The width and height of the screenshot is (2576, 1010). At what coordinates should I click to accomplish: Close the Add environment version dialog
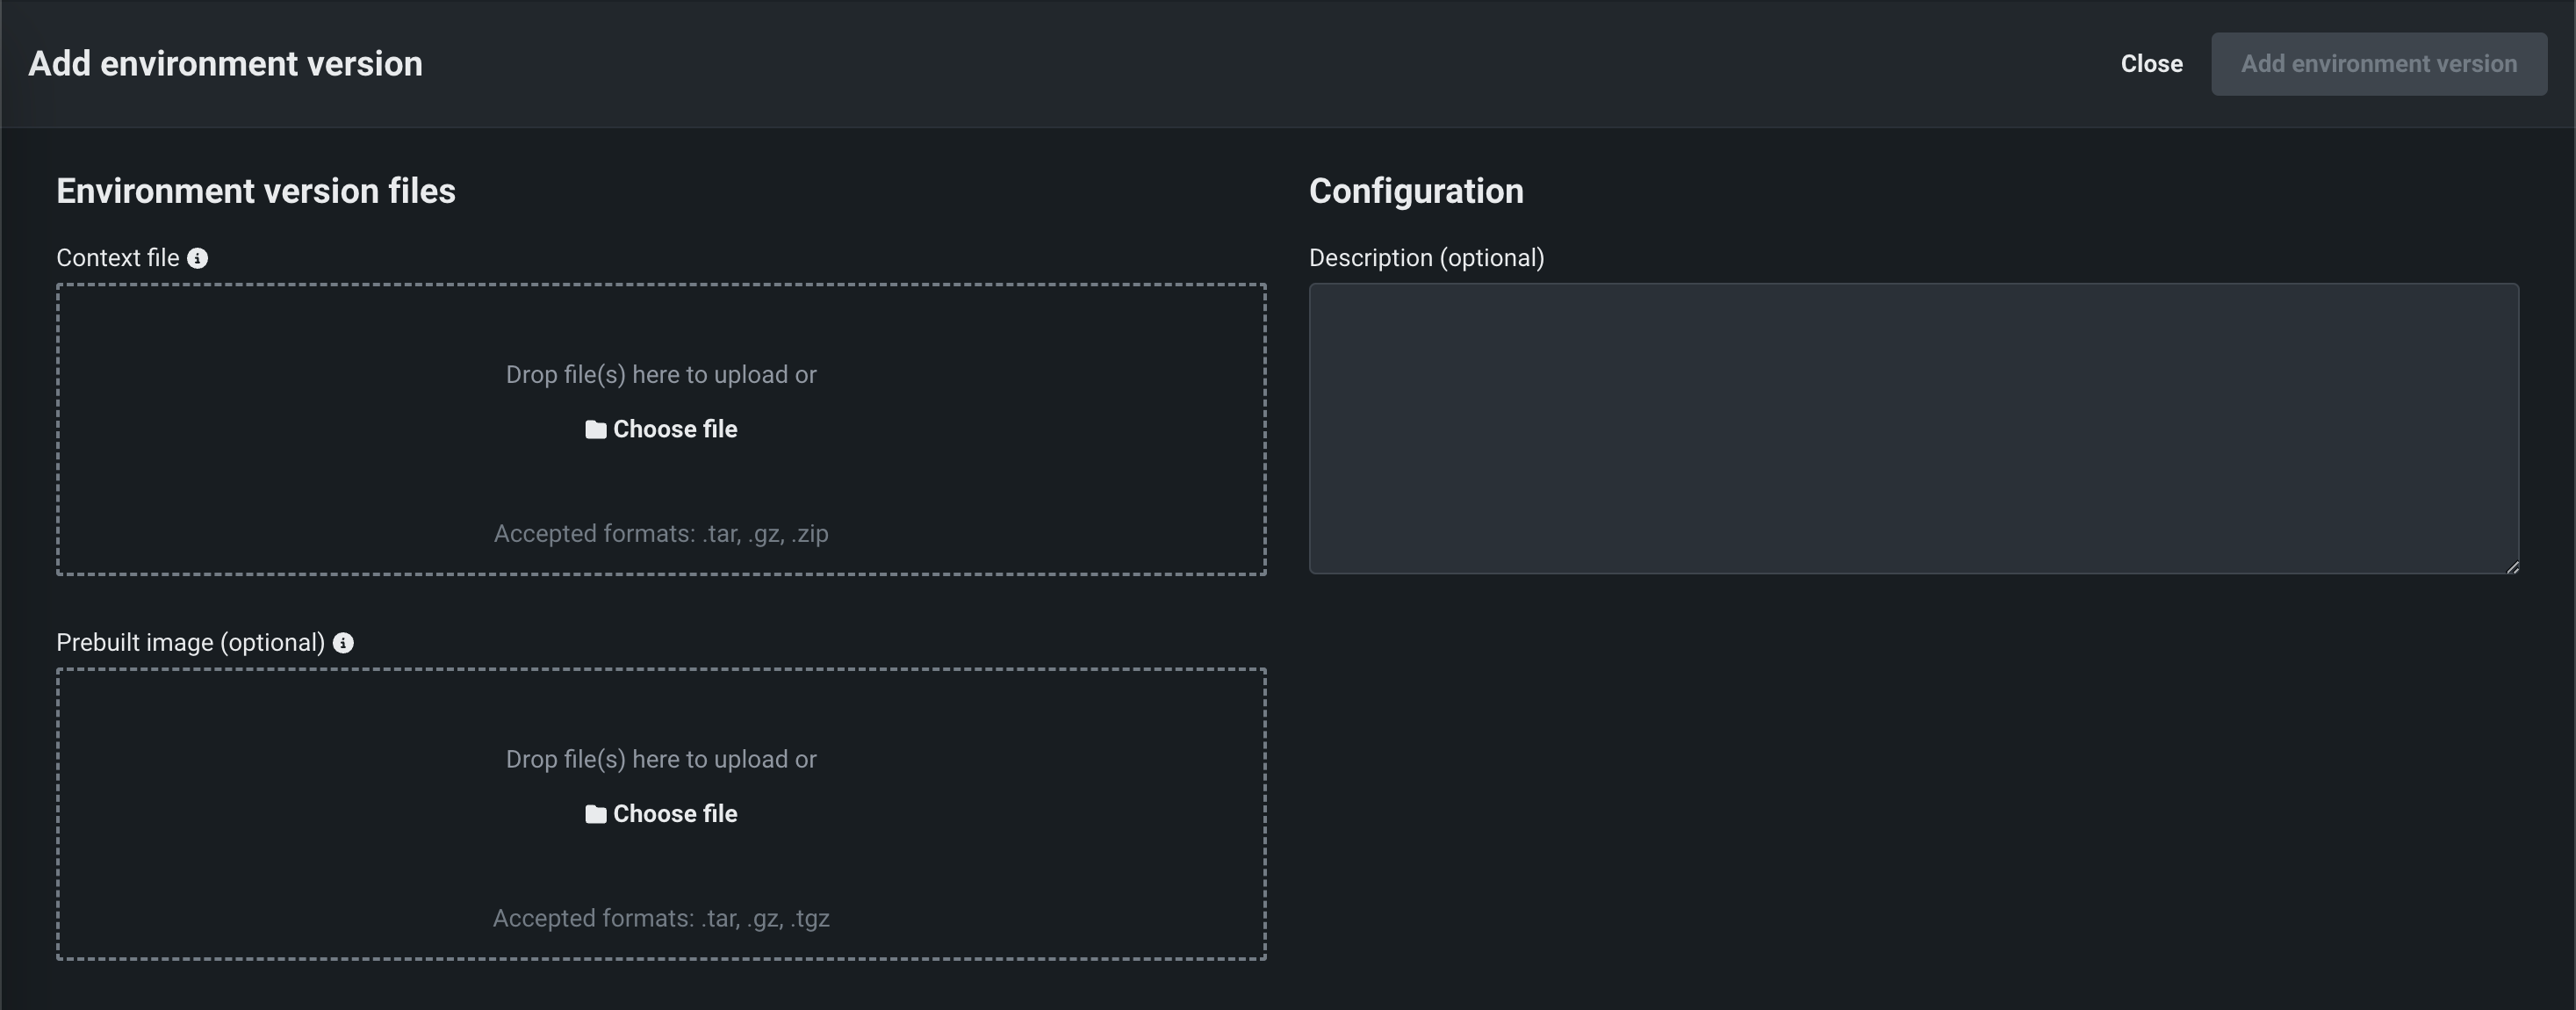pos(2151,64)
